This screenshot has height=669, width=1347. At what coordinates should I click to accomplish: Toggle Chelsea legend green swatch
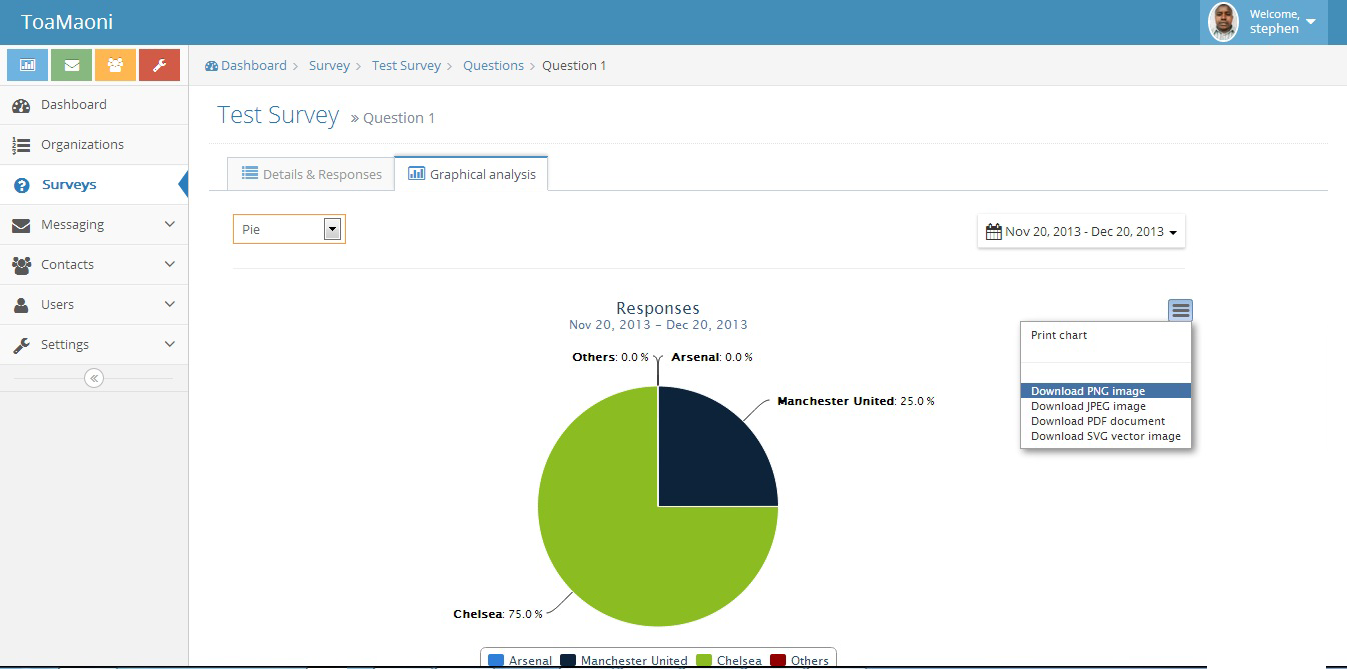pyautogui.click(x=704, y=660)
